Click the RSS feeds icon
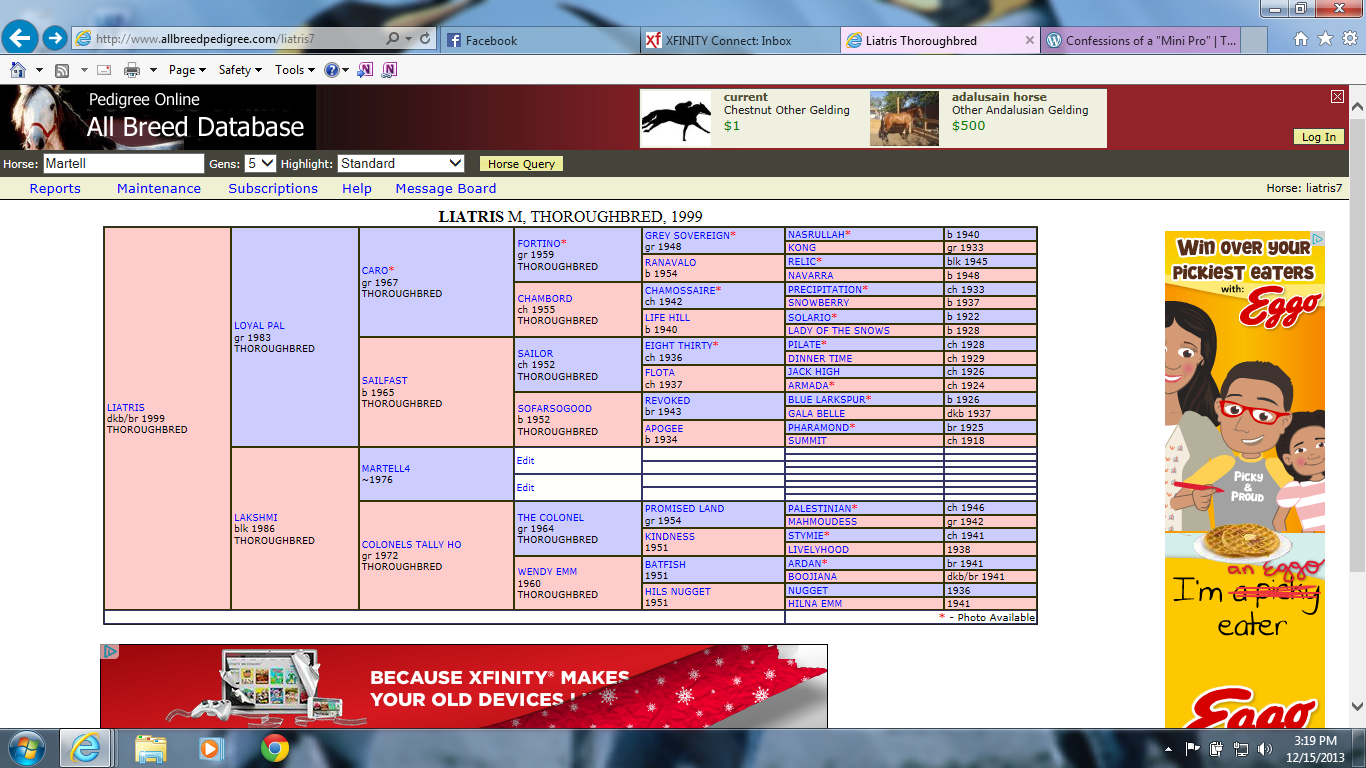This screenshot has width=1366, height=768. 62,70
